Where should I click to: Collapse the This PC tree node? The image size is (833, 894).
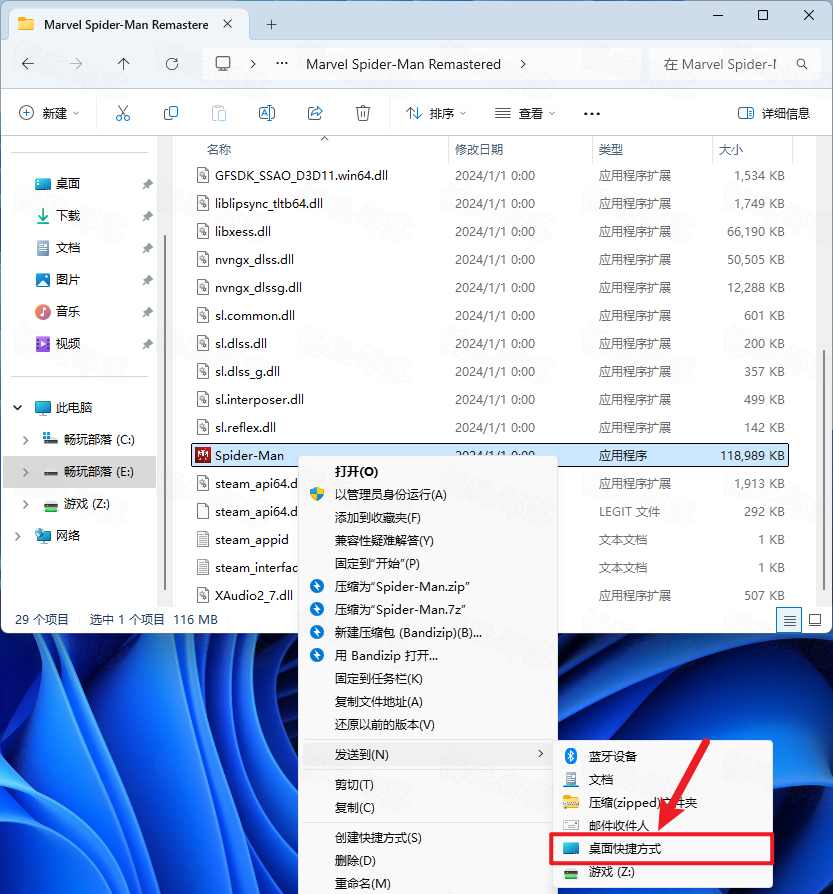18,408
